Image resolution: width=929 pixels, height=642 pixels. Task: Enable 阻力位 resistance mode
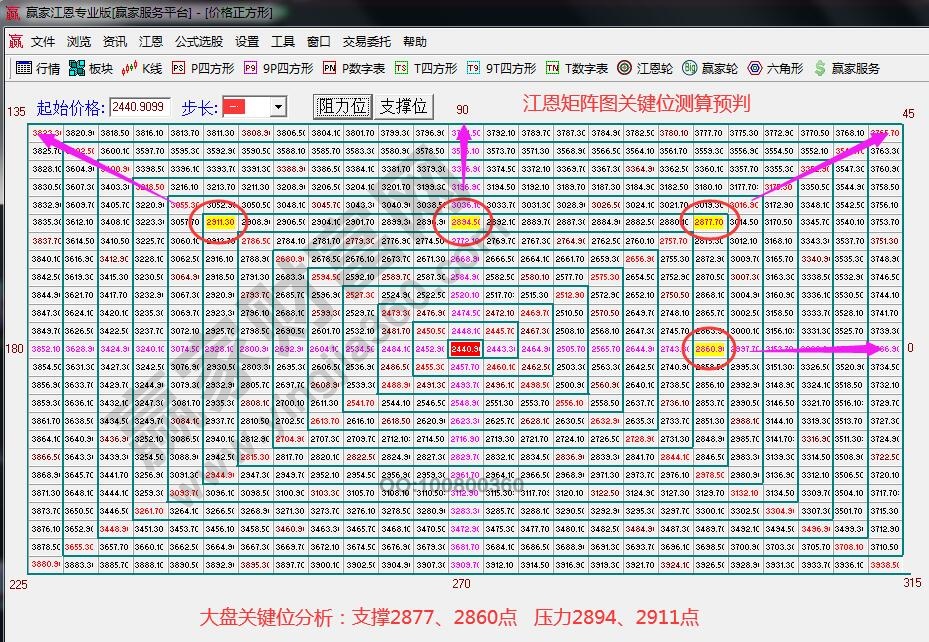tap(343, 105)
